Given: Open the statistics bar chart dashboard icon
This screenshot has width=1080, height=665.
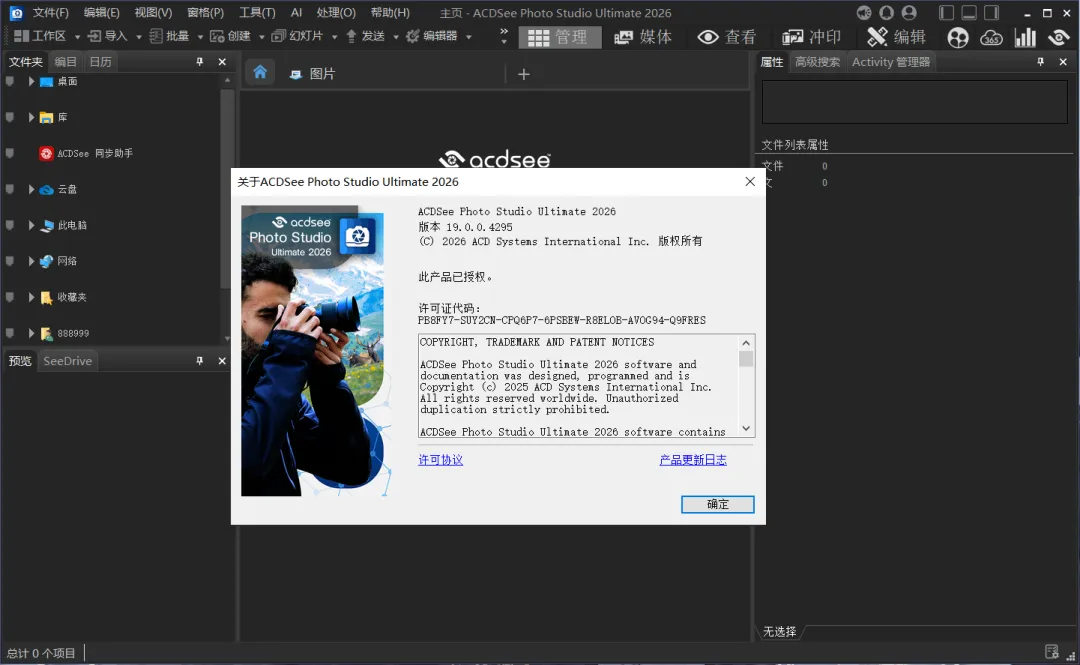Looking at the screenshot, I should [1025, 37].
